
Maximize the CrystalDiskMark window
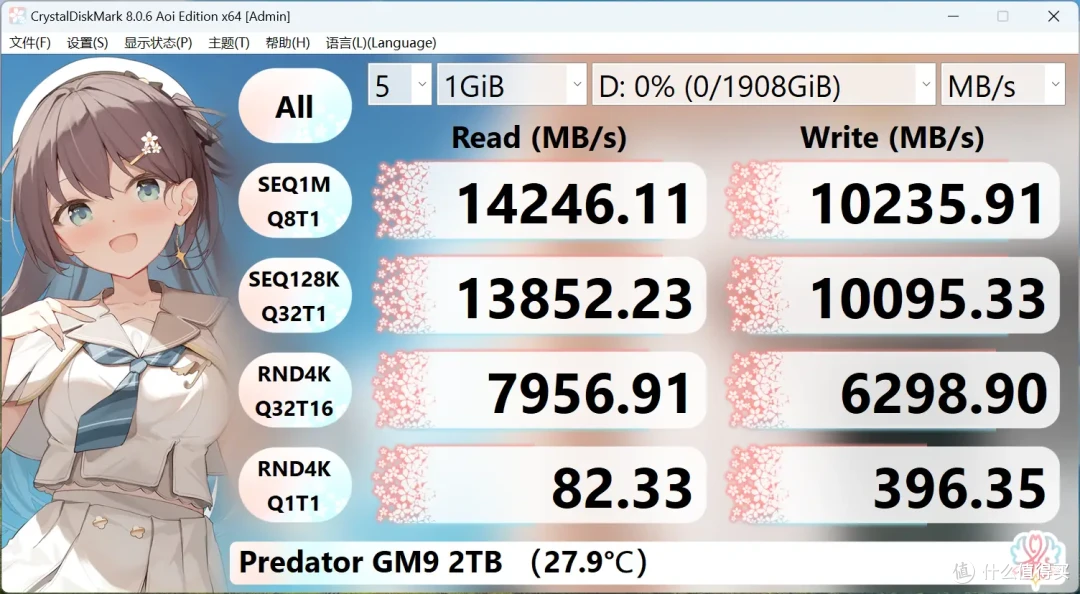click(x=1003, y=16)
